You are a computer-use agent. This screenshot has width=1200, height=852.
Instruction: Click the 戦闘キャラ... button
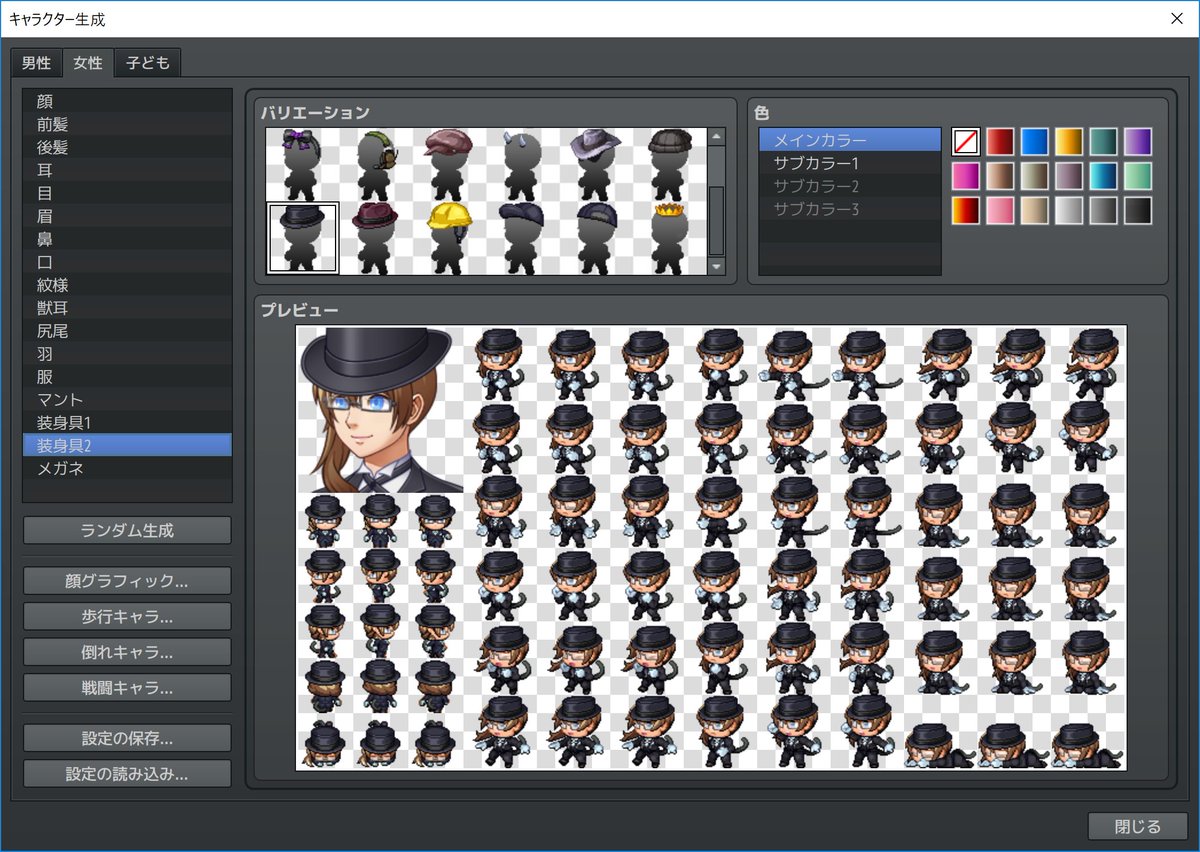127,688
